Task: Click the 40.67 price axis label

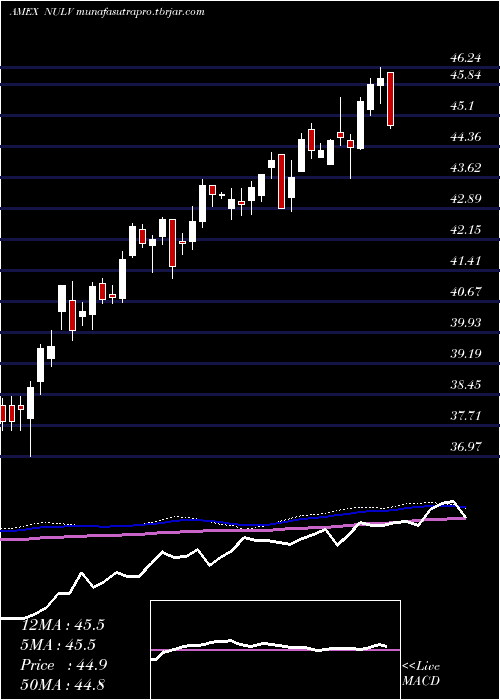Action: click(x=466, y=292)
